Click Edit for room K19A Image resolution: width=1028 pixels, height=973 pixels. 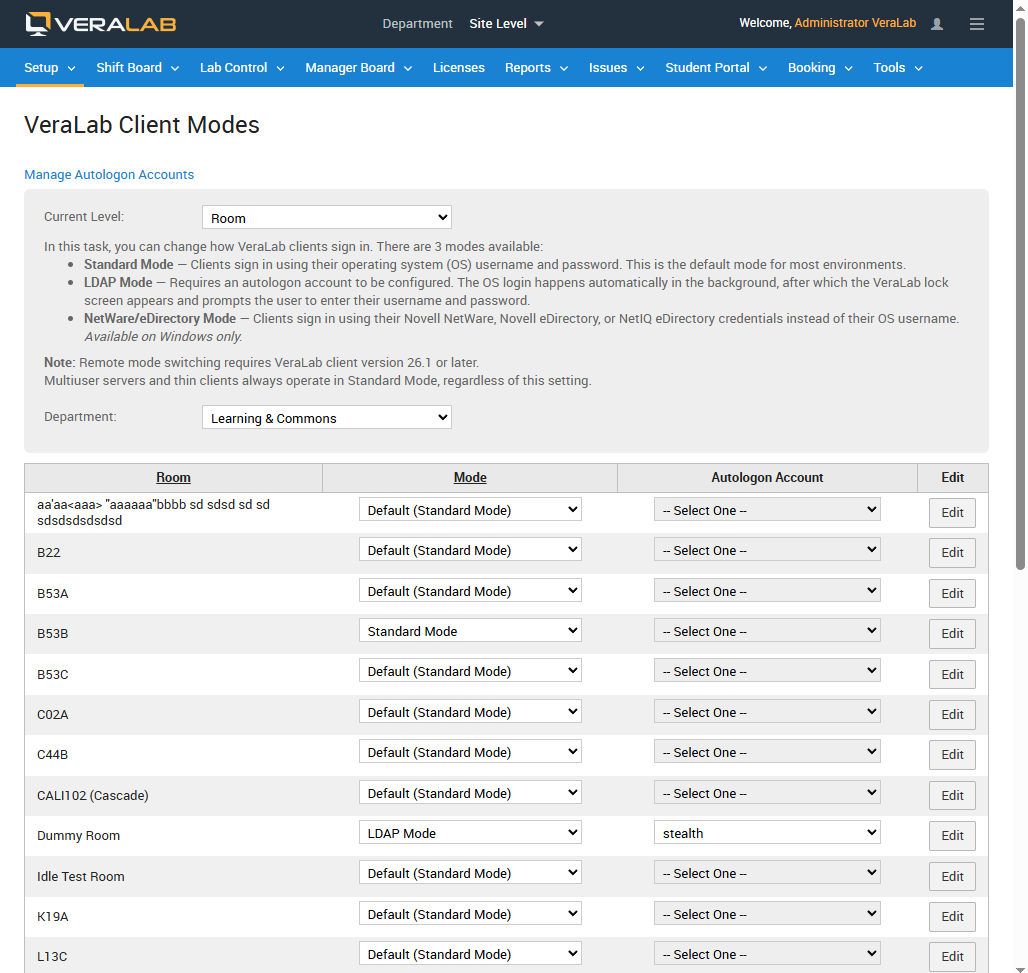[952, 917]
